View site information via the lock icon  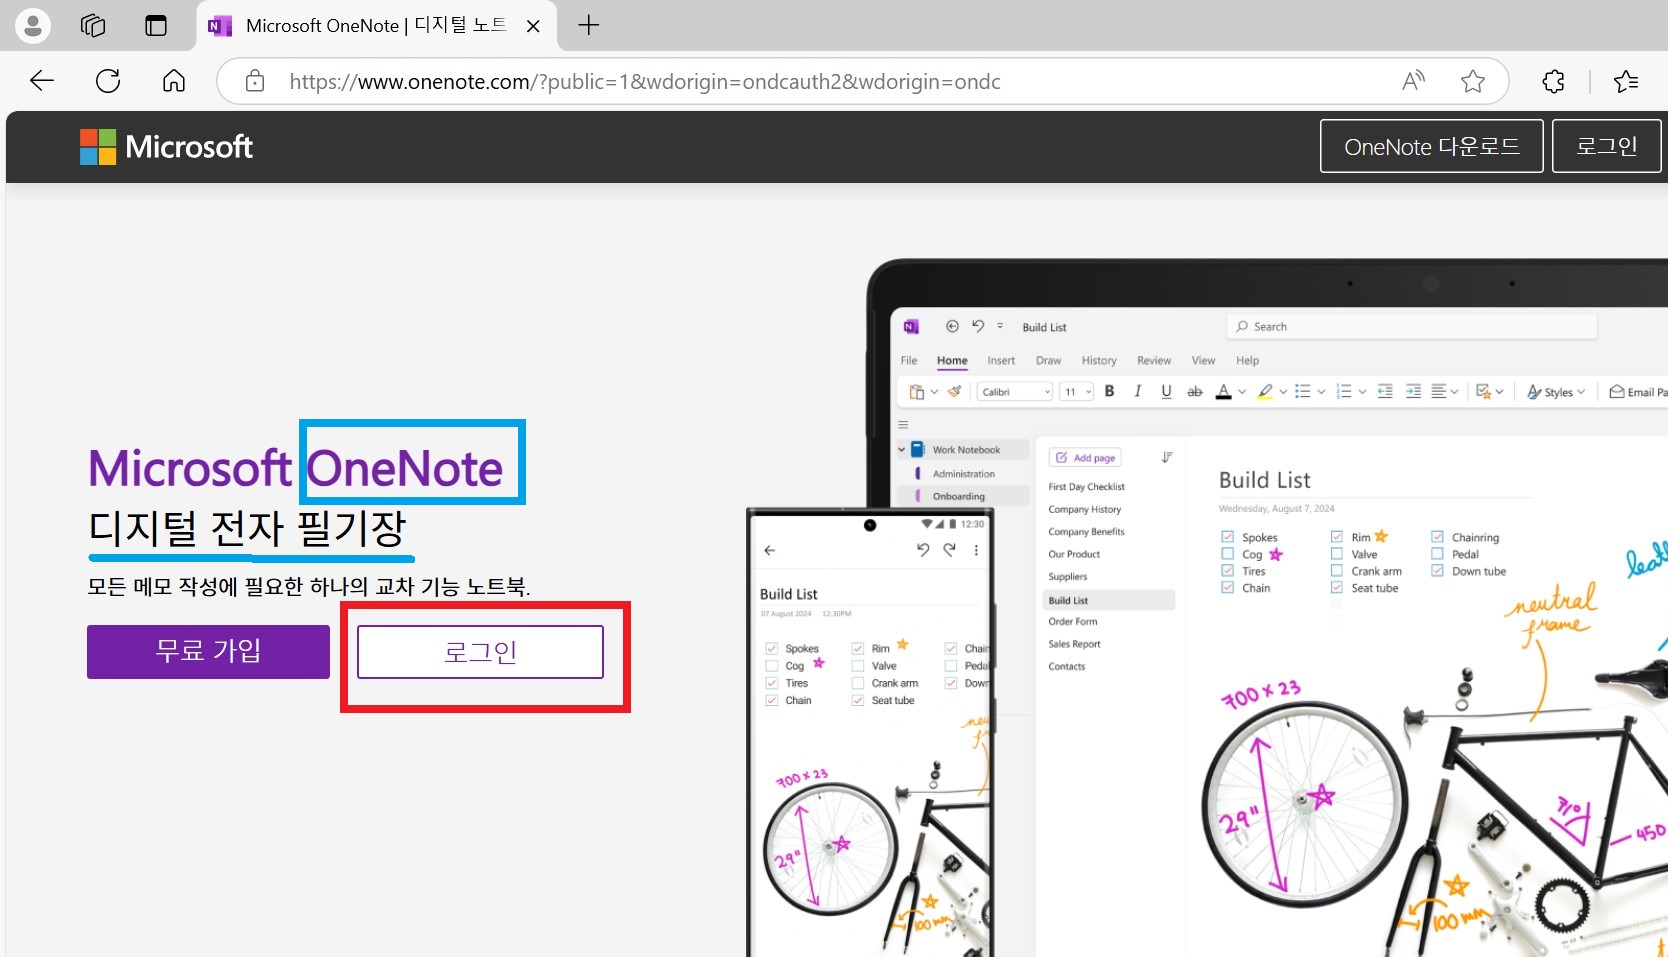[x=255, y=81]
